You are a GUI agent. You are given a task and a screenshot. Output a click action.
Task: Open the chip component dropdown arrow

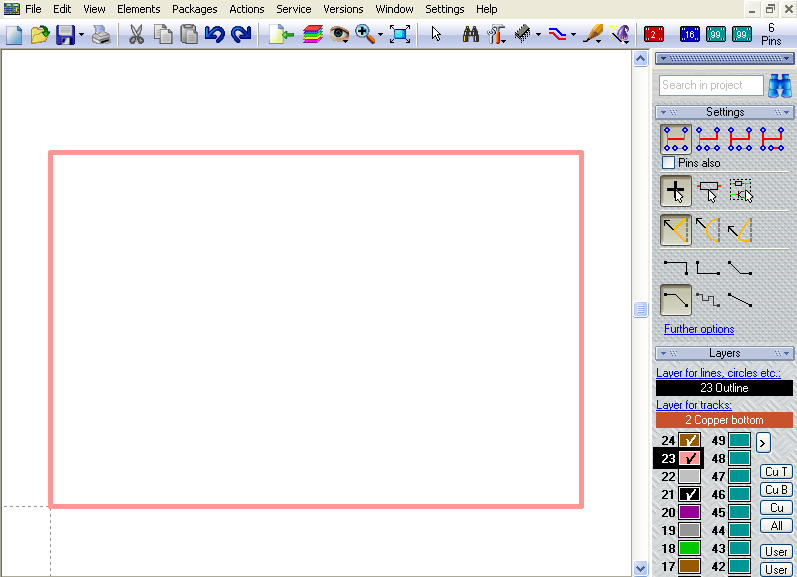tap(538, 35)
